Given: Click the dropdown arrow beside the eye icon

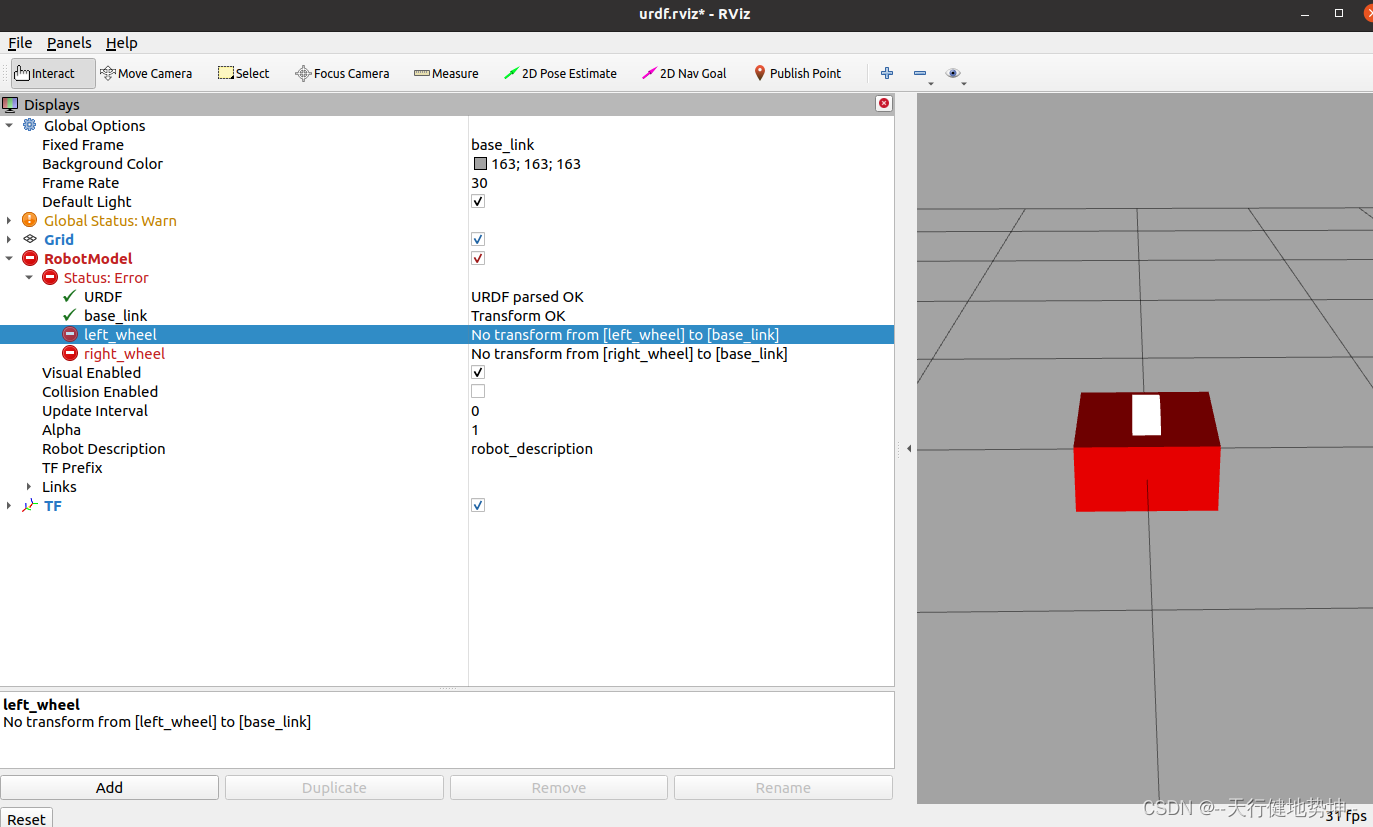Looking at the screenshot, I should pyautogui.click(x=964, y=84).
